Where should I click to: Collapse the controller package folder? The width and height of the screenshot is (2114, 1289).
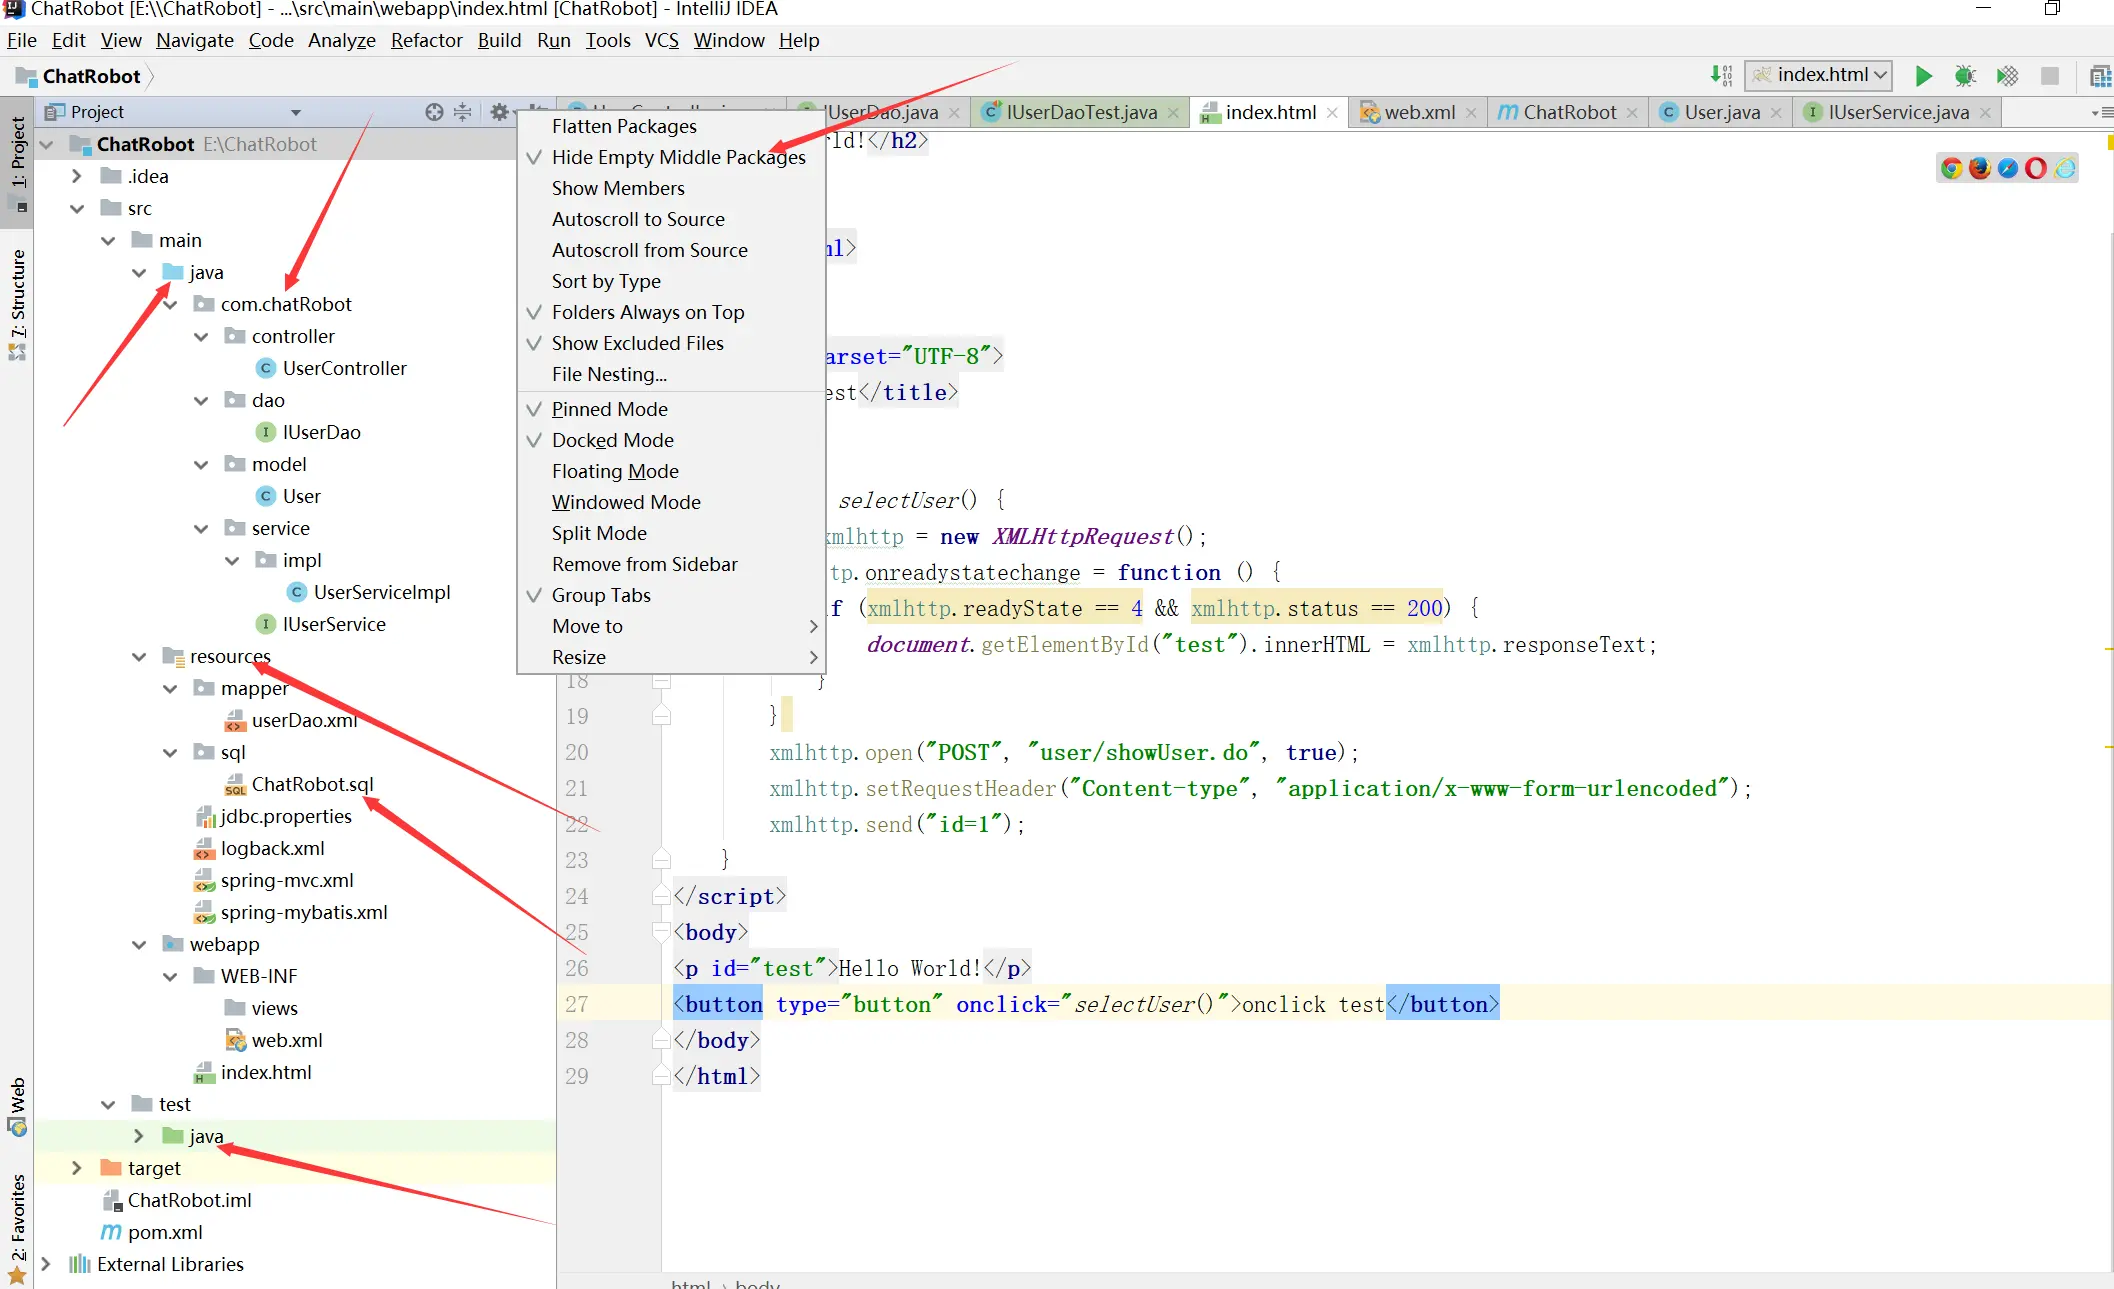click(x=201, y=337)
